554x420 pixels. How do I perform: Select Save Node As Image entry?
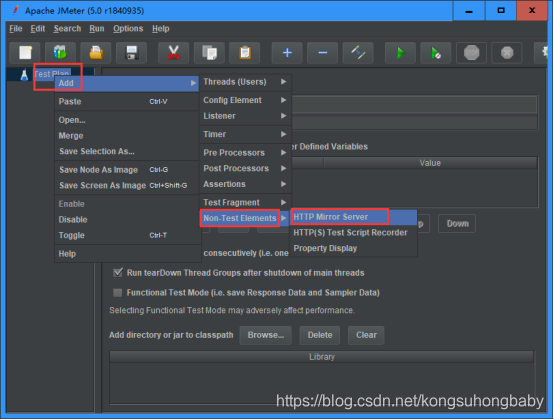(127, 170)
